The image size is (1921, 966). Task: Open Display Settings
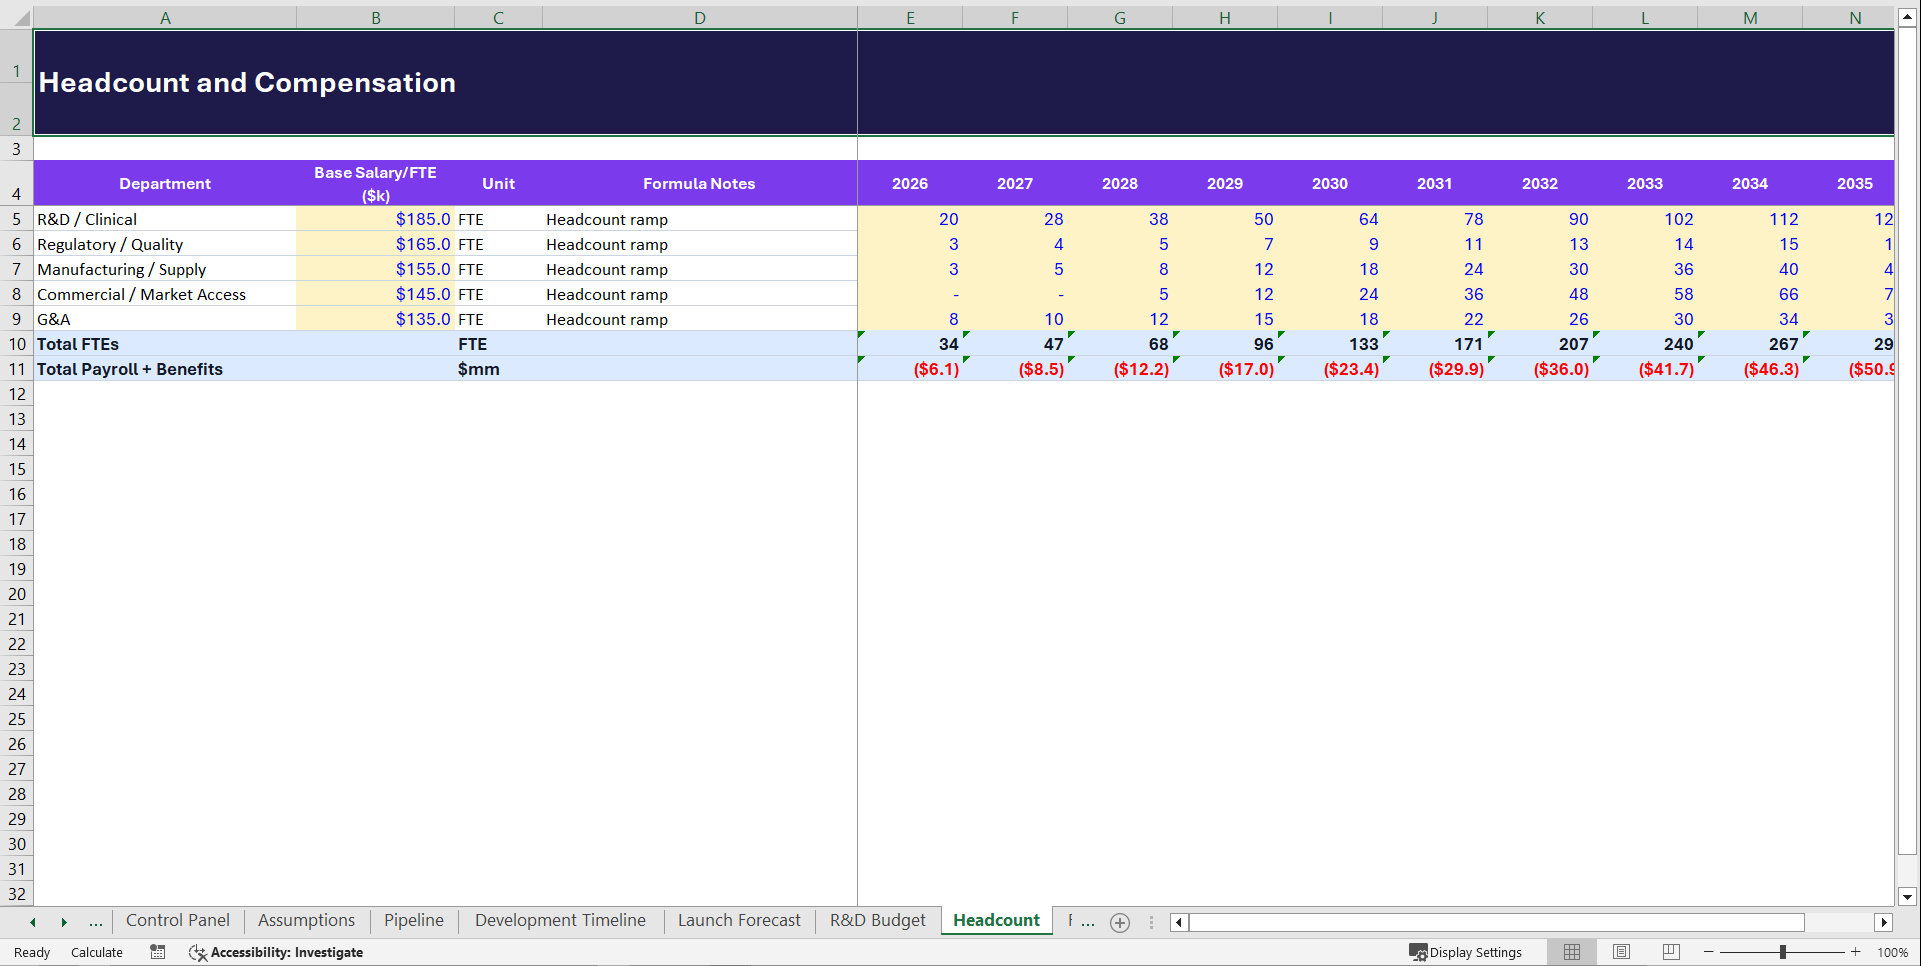(1465, 952)
